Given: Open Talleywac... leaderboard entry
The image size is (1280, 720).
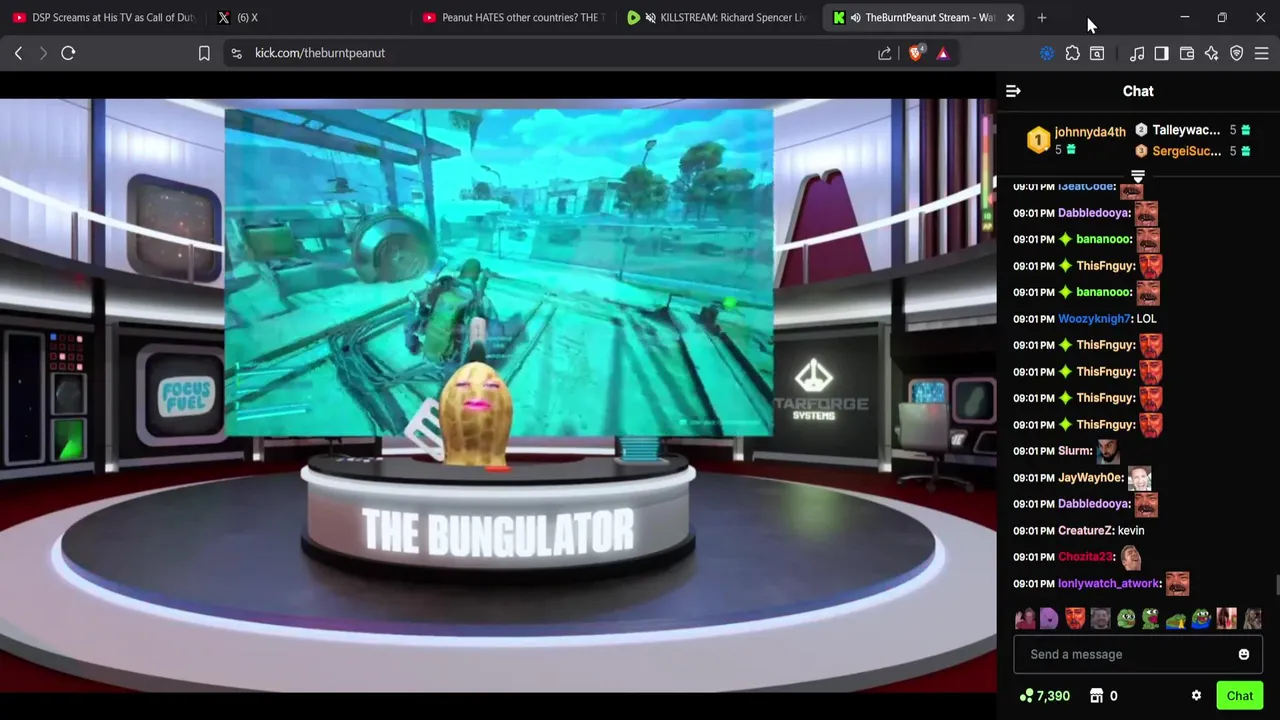Looking at the screenshot, I should [1193, 130].
